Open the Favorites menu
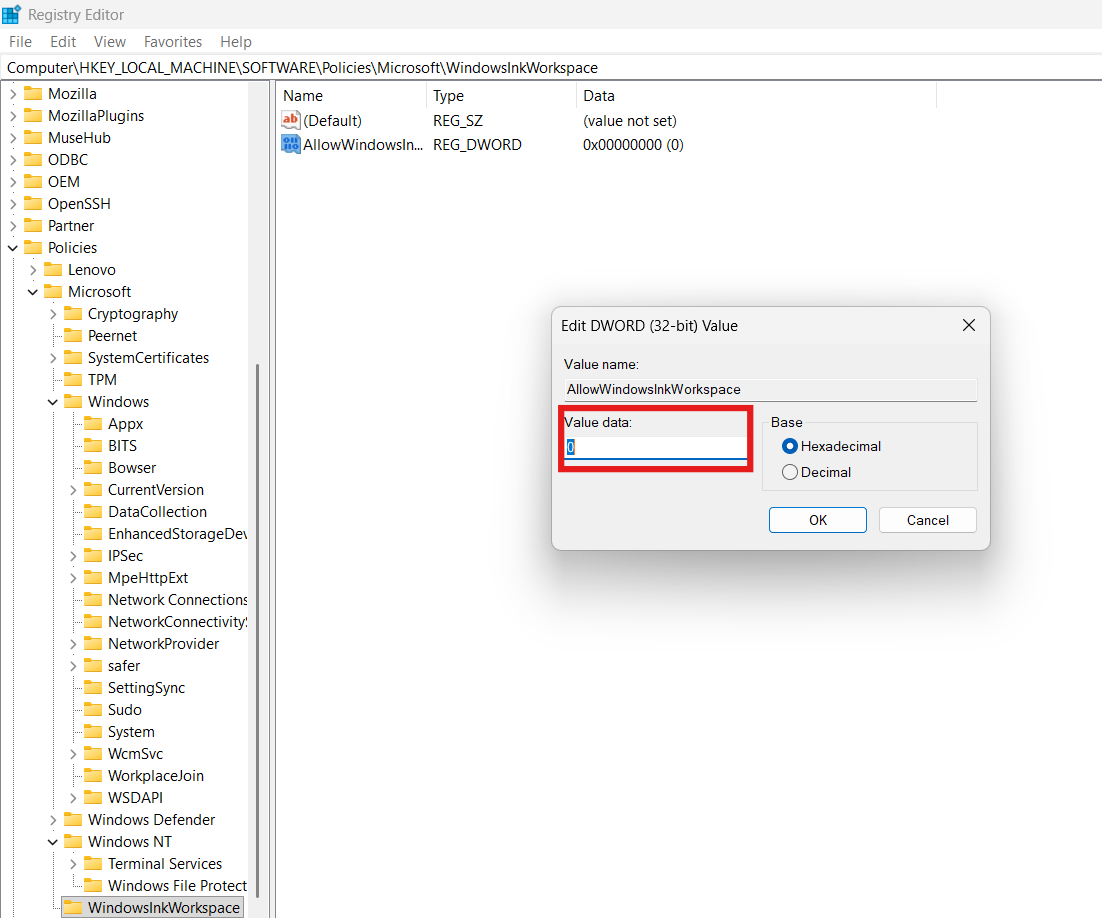Viewport: 1102px width, 918px height. pos(172,41)
